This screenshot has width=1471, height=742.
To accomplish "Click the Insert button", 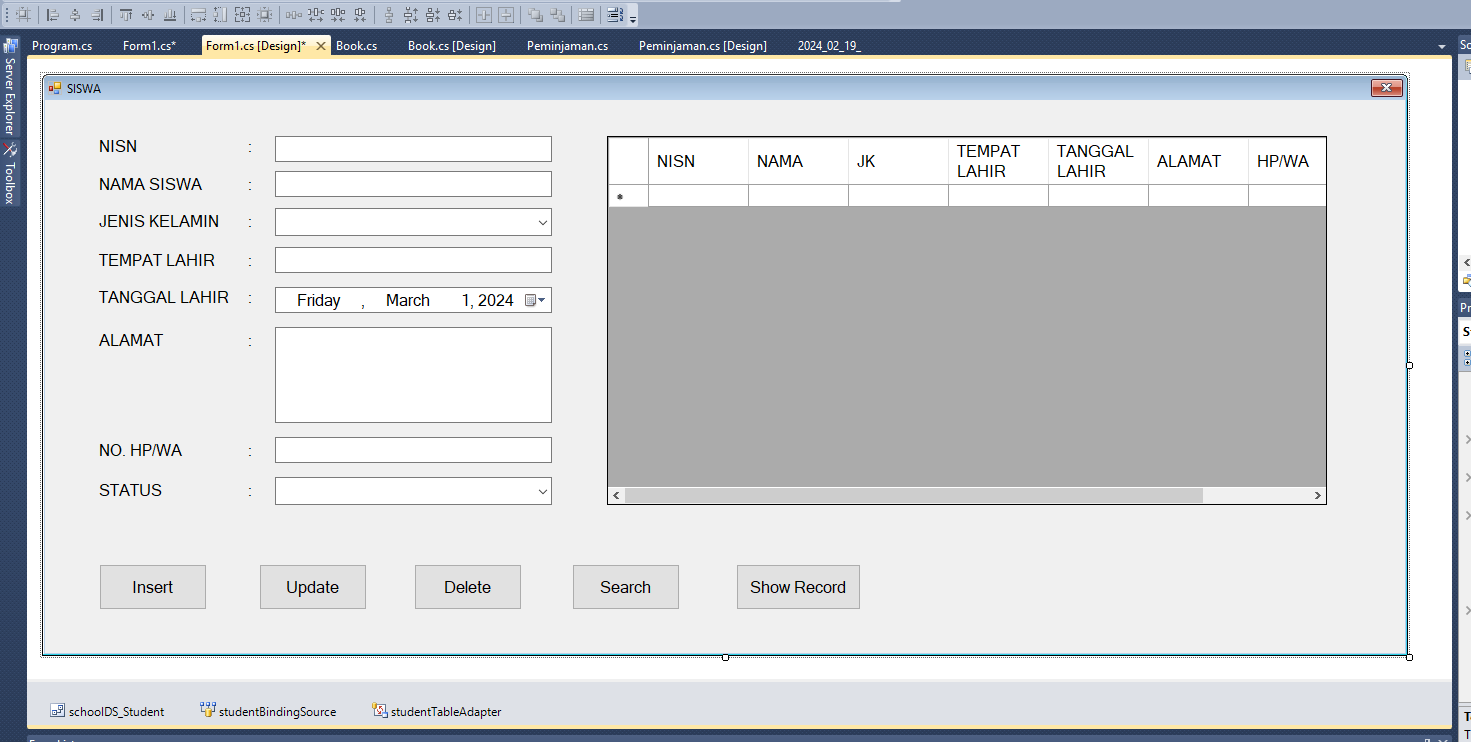I will tap(153, 587).
